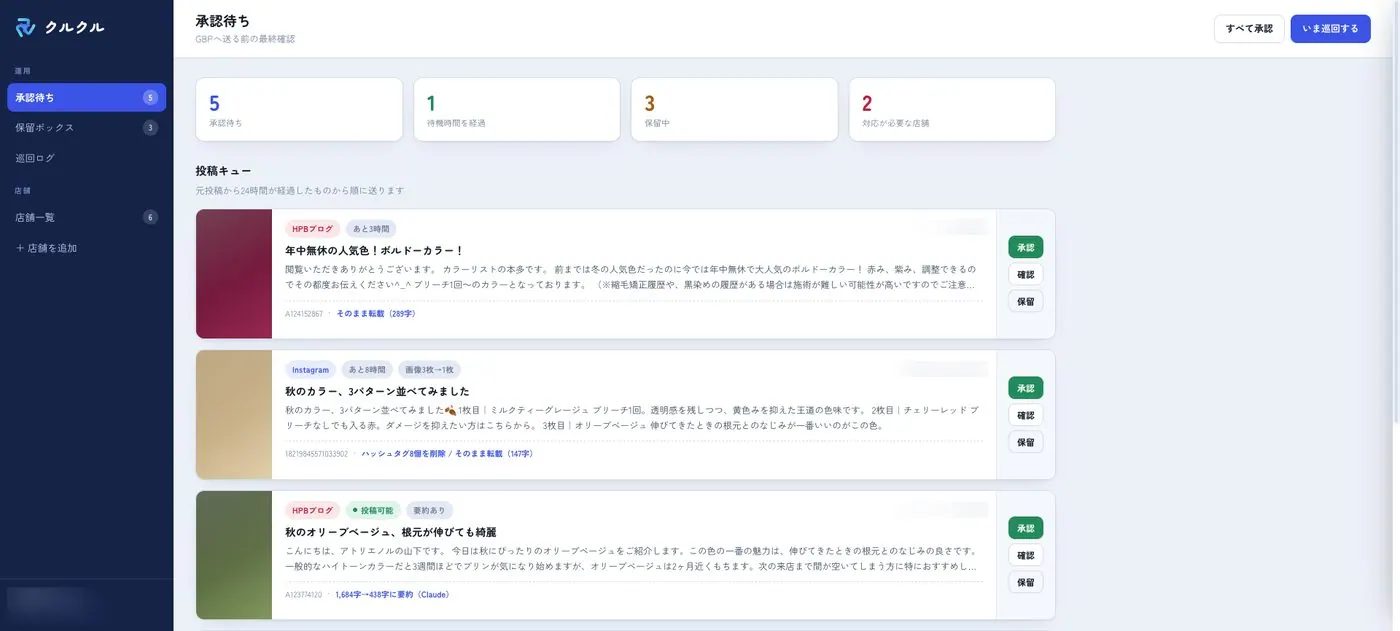Viewport: 1400px width, 631px height.
Task: Open the beige thumbnail of the Instagram post
Action: (234, 415)
